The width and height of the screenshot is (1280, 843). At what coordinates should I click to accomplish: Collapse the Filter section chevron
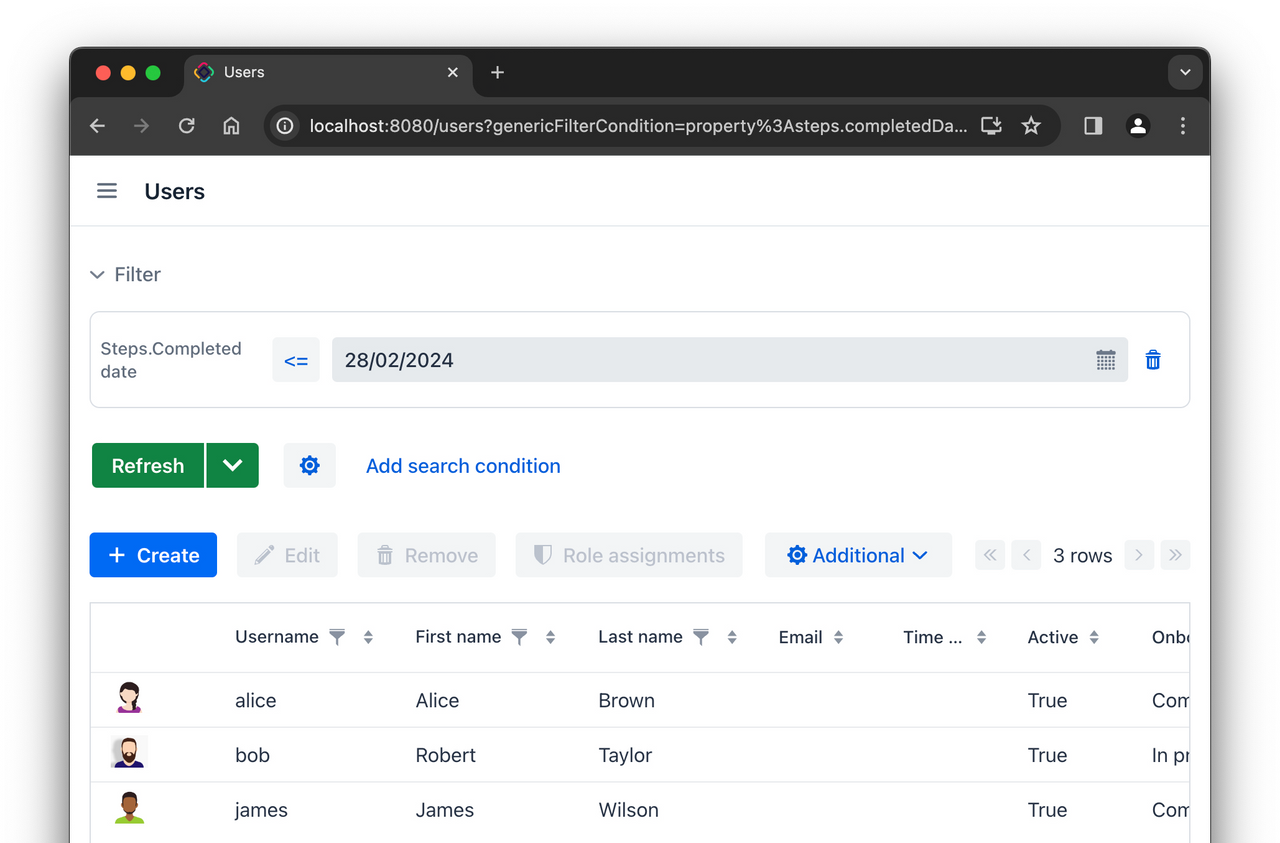pyautogui.click(x=96, y=274)
